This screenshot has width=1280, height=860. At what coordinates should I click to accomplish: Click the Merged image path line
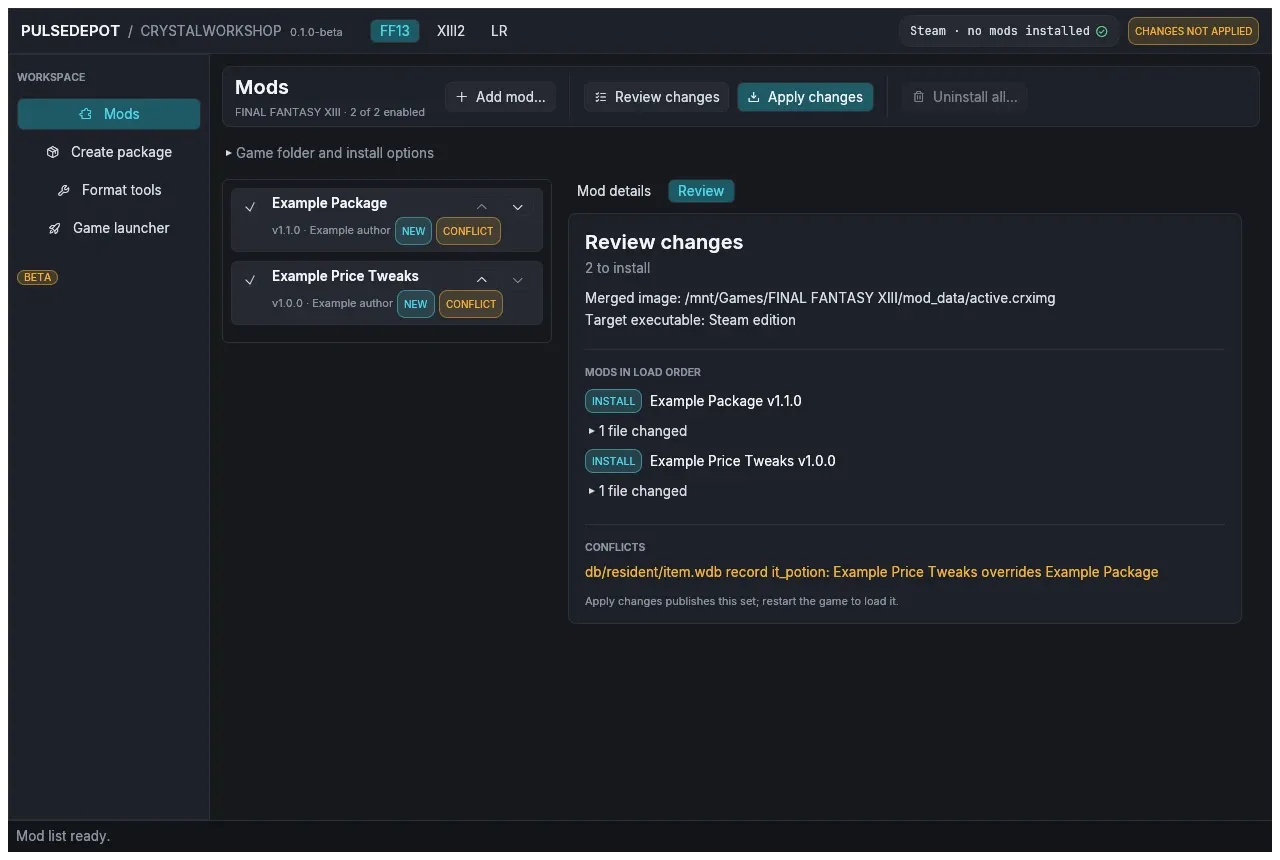click(820, 298)
